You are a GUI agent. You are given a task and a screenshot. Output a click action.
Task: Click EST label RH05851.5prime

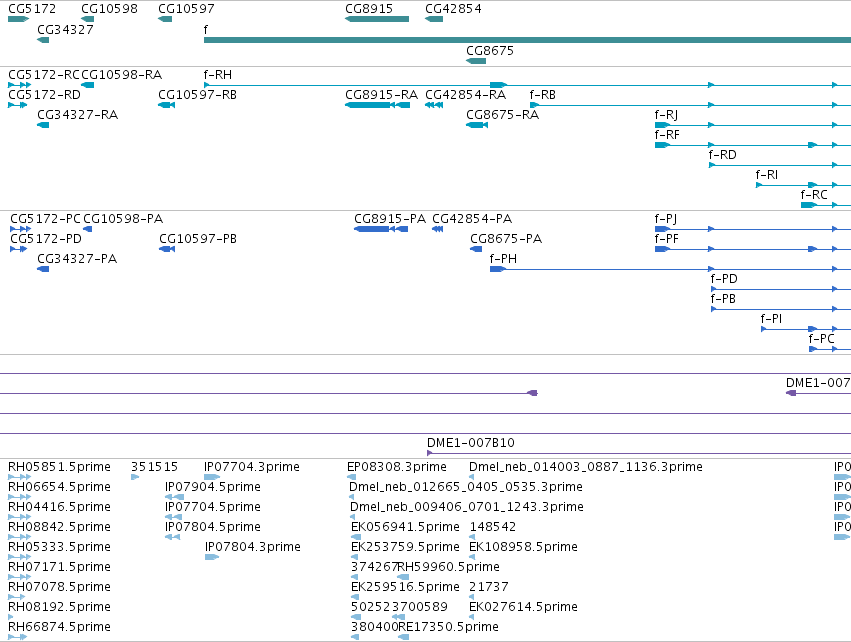[x=59, y=467]
